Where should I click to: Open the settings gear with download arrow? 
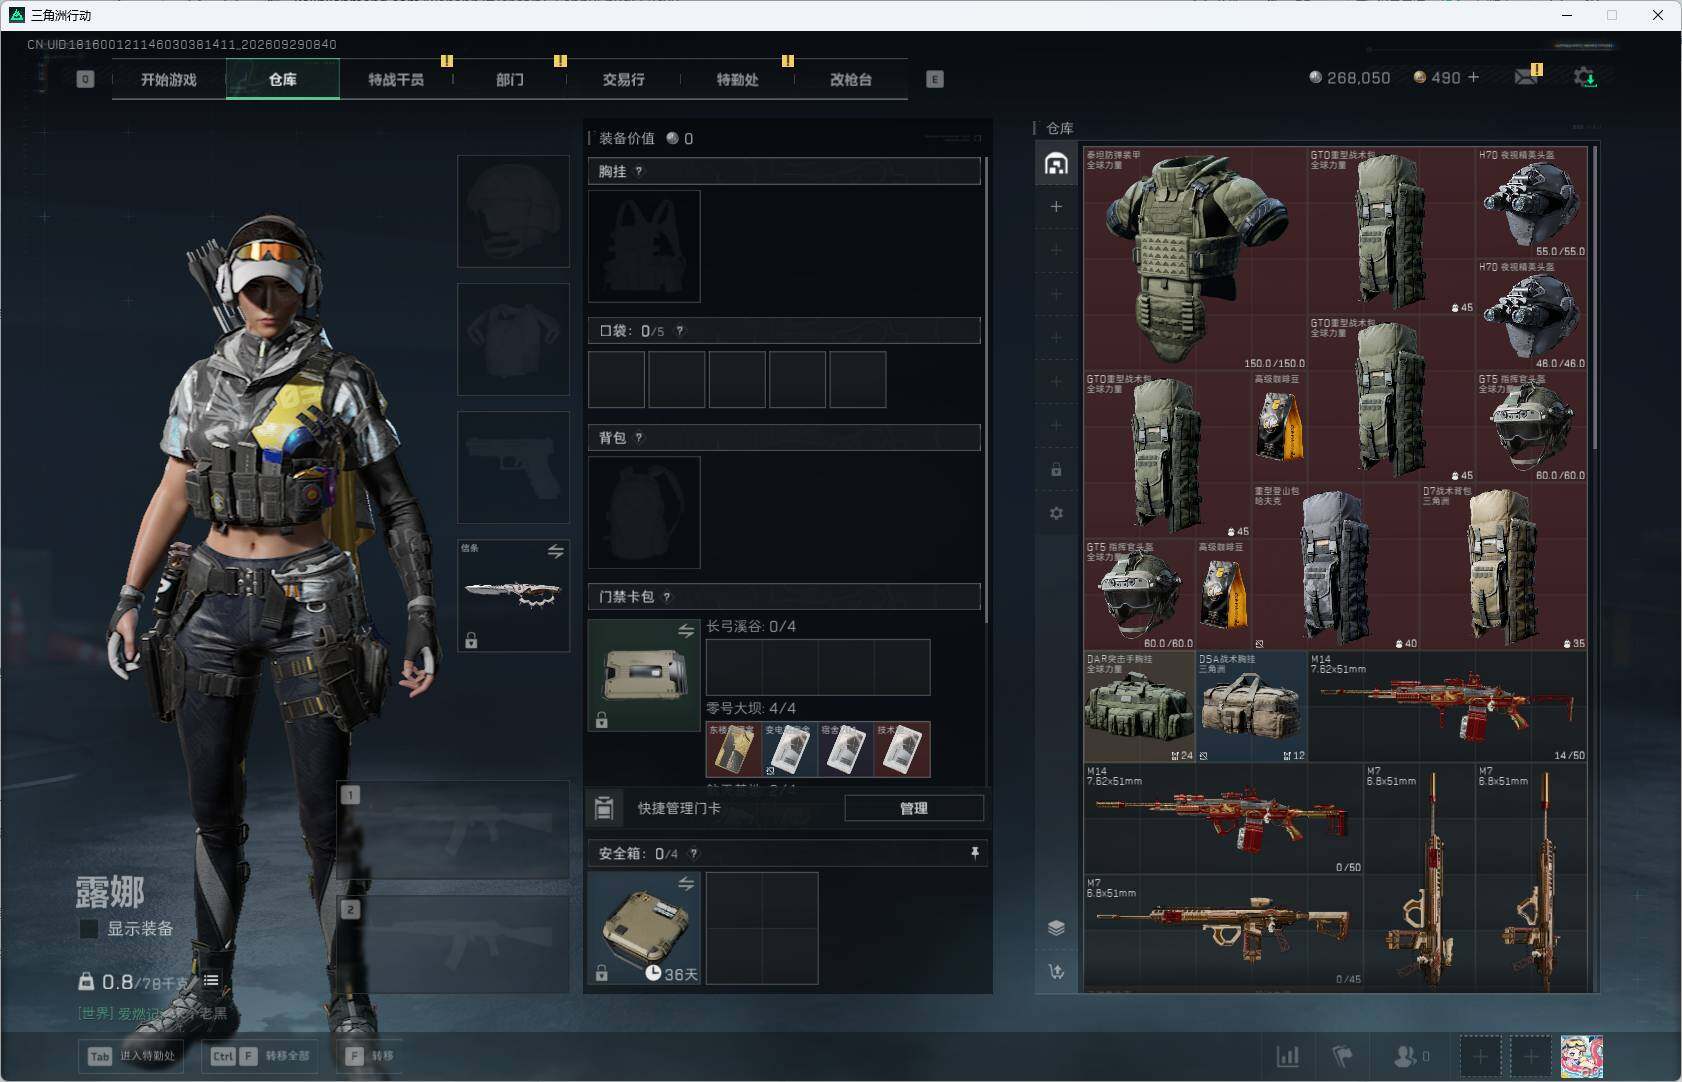[x=1585, y=77]
